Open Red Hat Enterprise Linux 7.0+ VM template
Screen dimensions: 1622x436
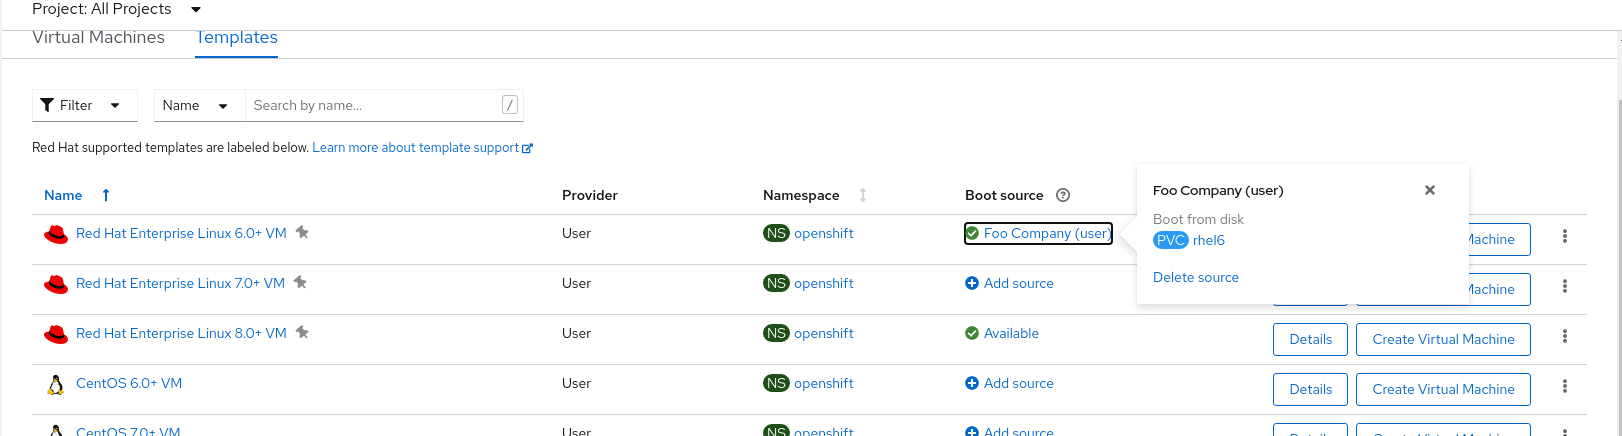coord(180,283)
